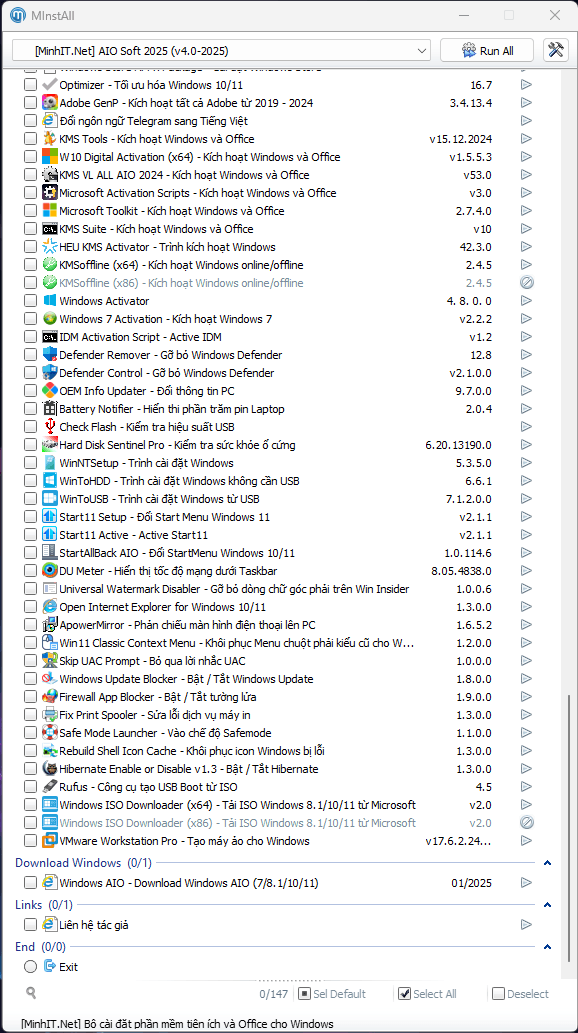Click the Firewall App Blocker icon
The image size is (578, 1033).
point(49,697)
